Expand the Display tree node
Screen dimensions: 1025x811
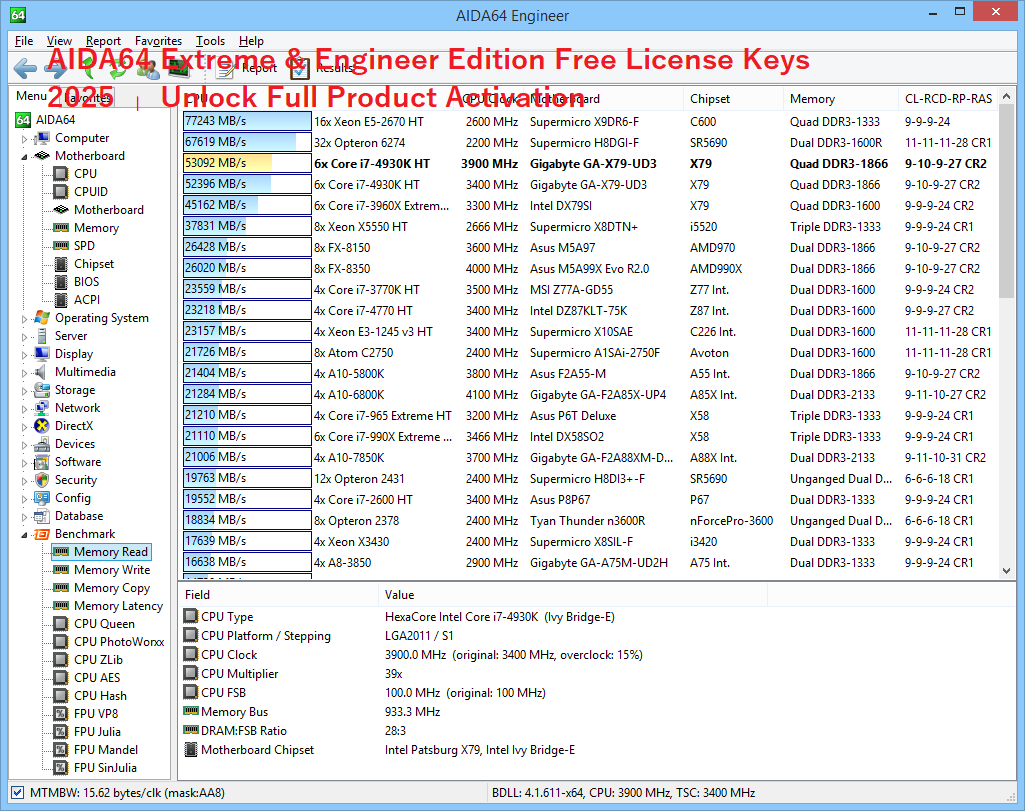tap(24, 354)
